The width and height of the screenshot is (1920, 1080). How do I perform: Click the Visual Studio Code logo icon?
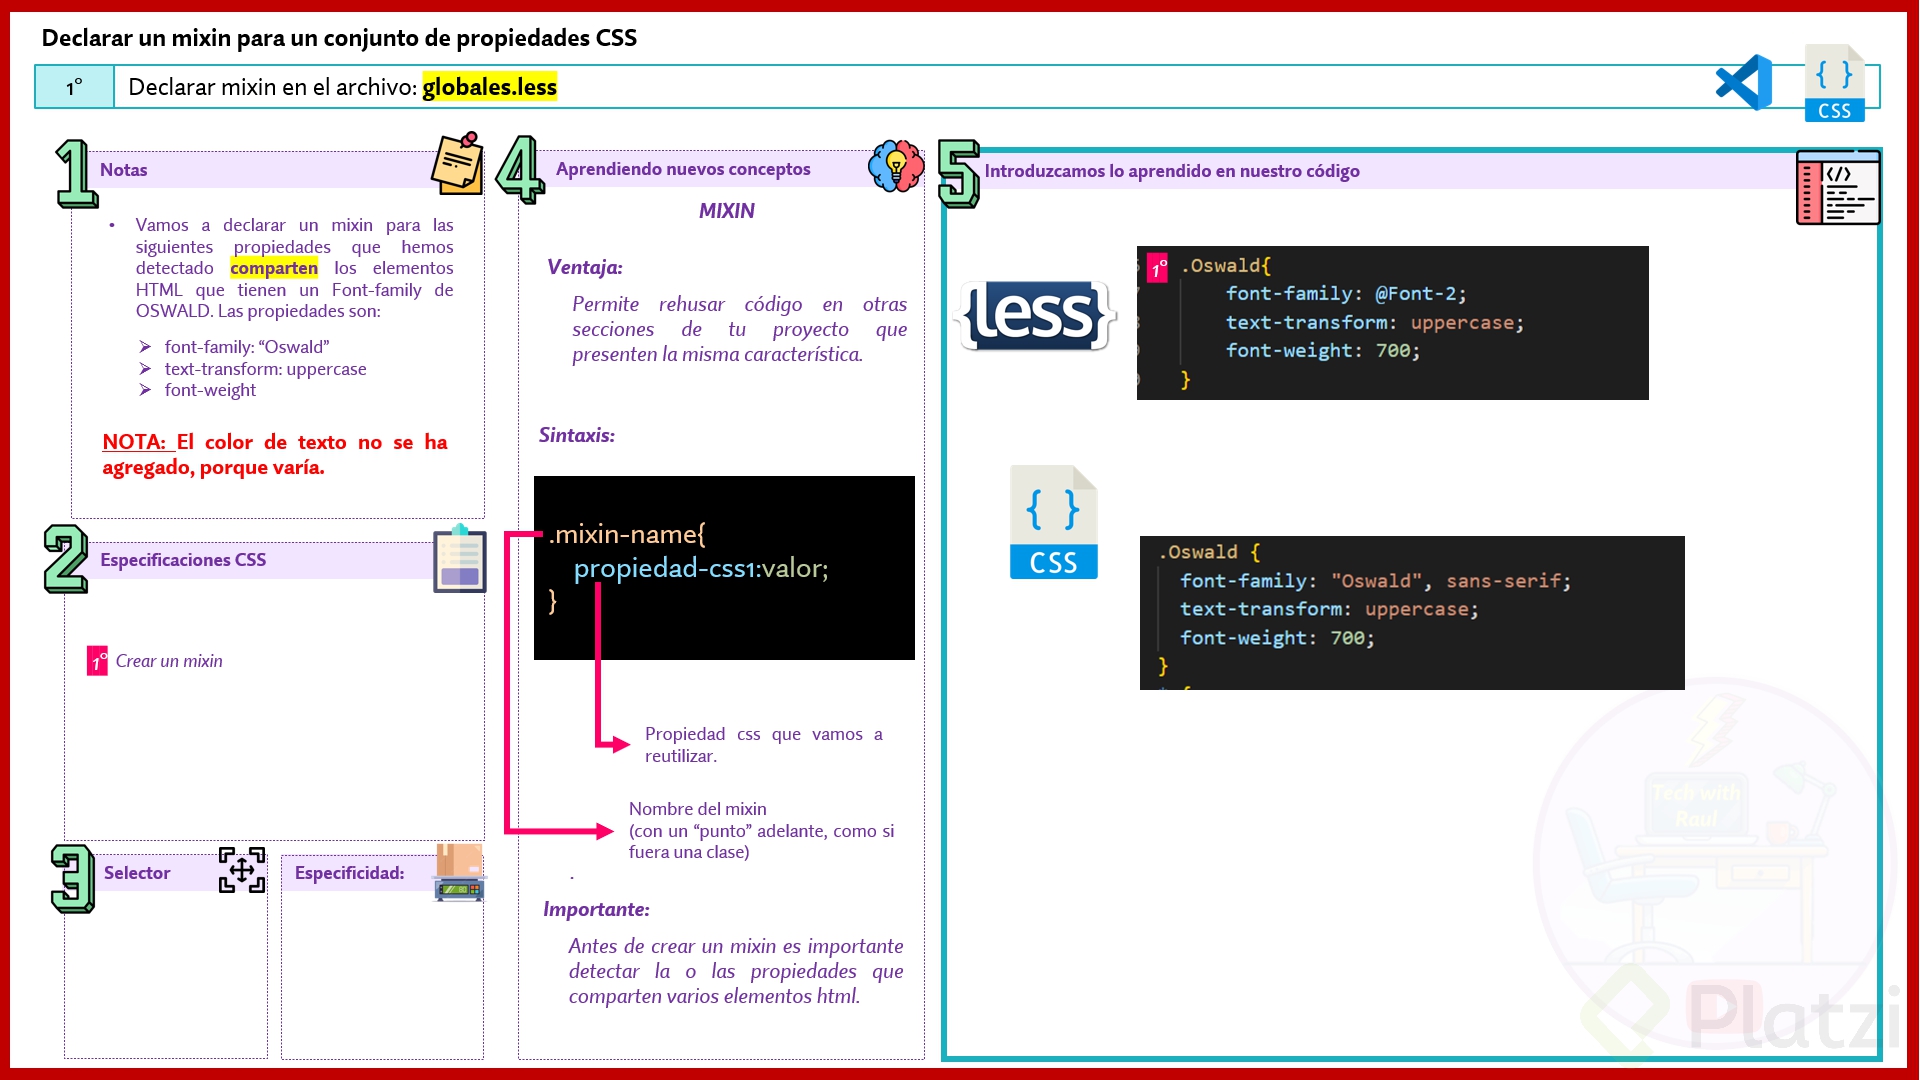tap(1743, 84)
